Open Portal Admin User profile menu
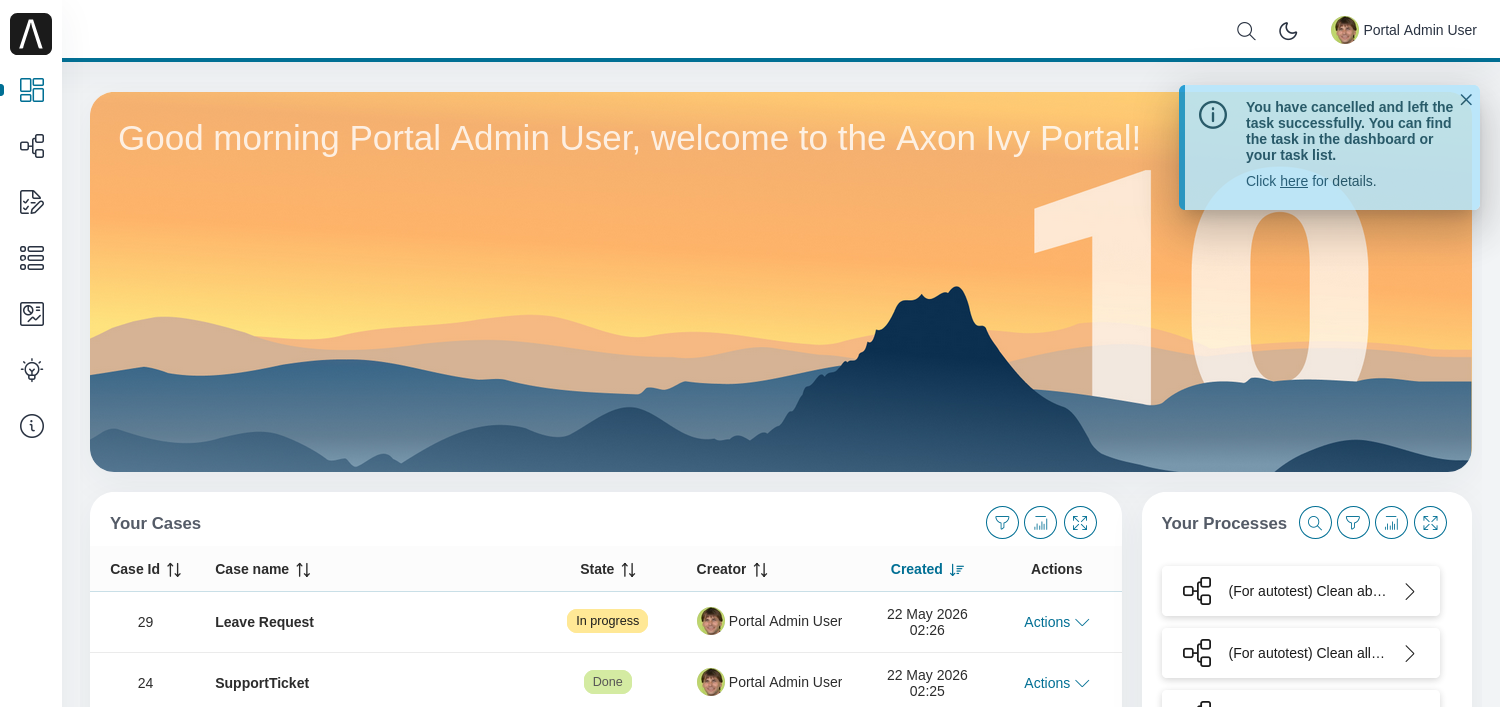The width and height of the screenshot is (1500, 707). [1404, 30]
